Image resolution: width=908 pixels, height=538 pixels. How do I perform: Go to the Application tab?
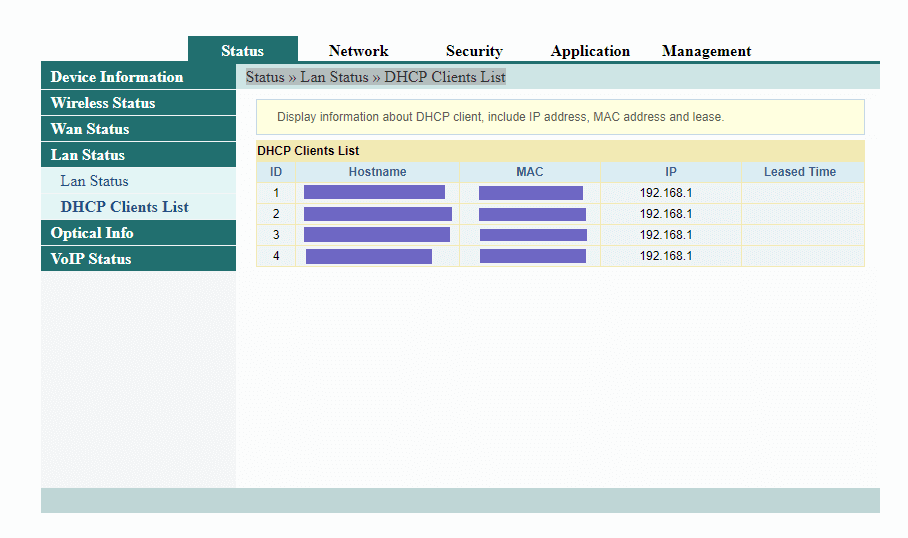(x=590, y=51)
